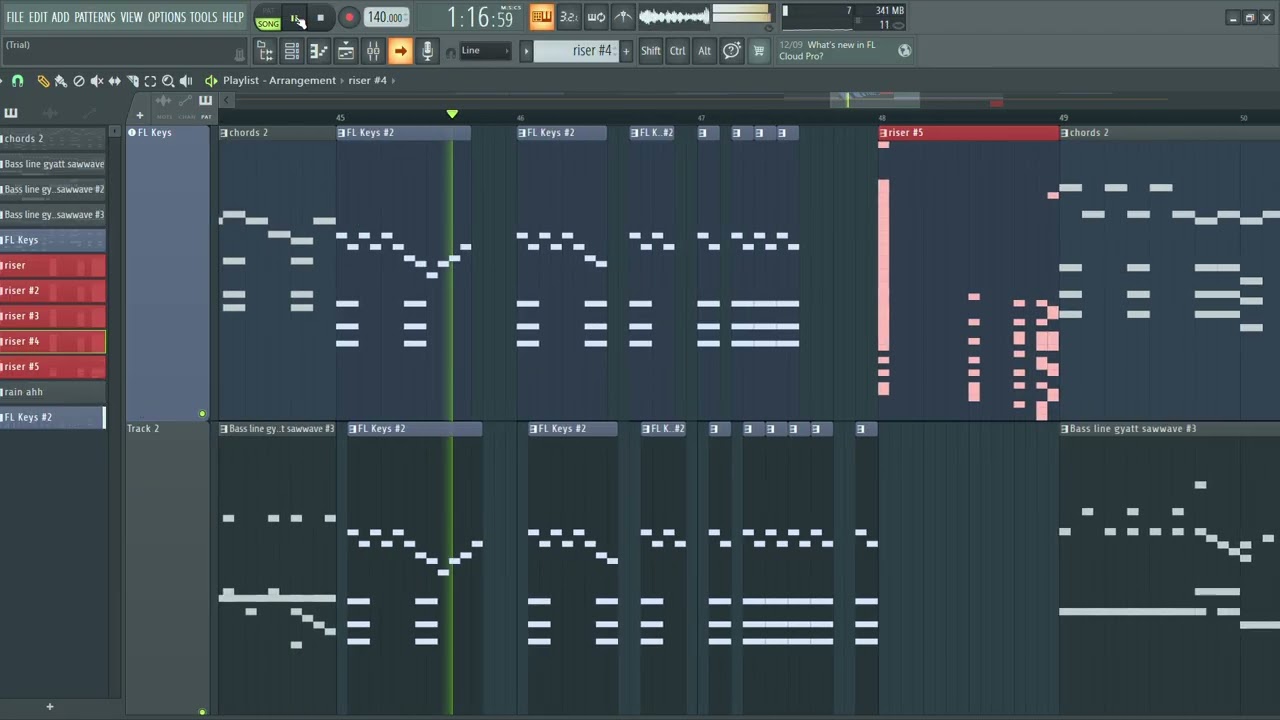Toggle loop recording icon
The image size is (1280, 720).
596,16
